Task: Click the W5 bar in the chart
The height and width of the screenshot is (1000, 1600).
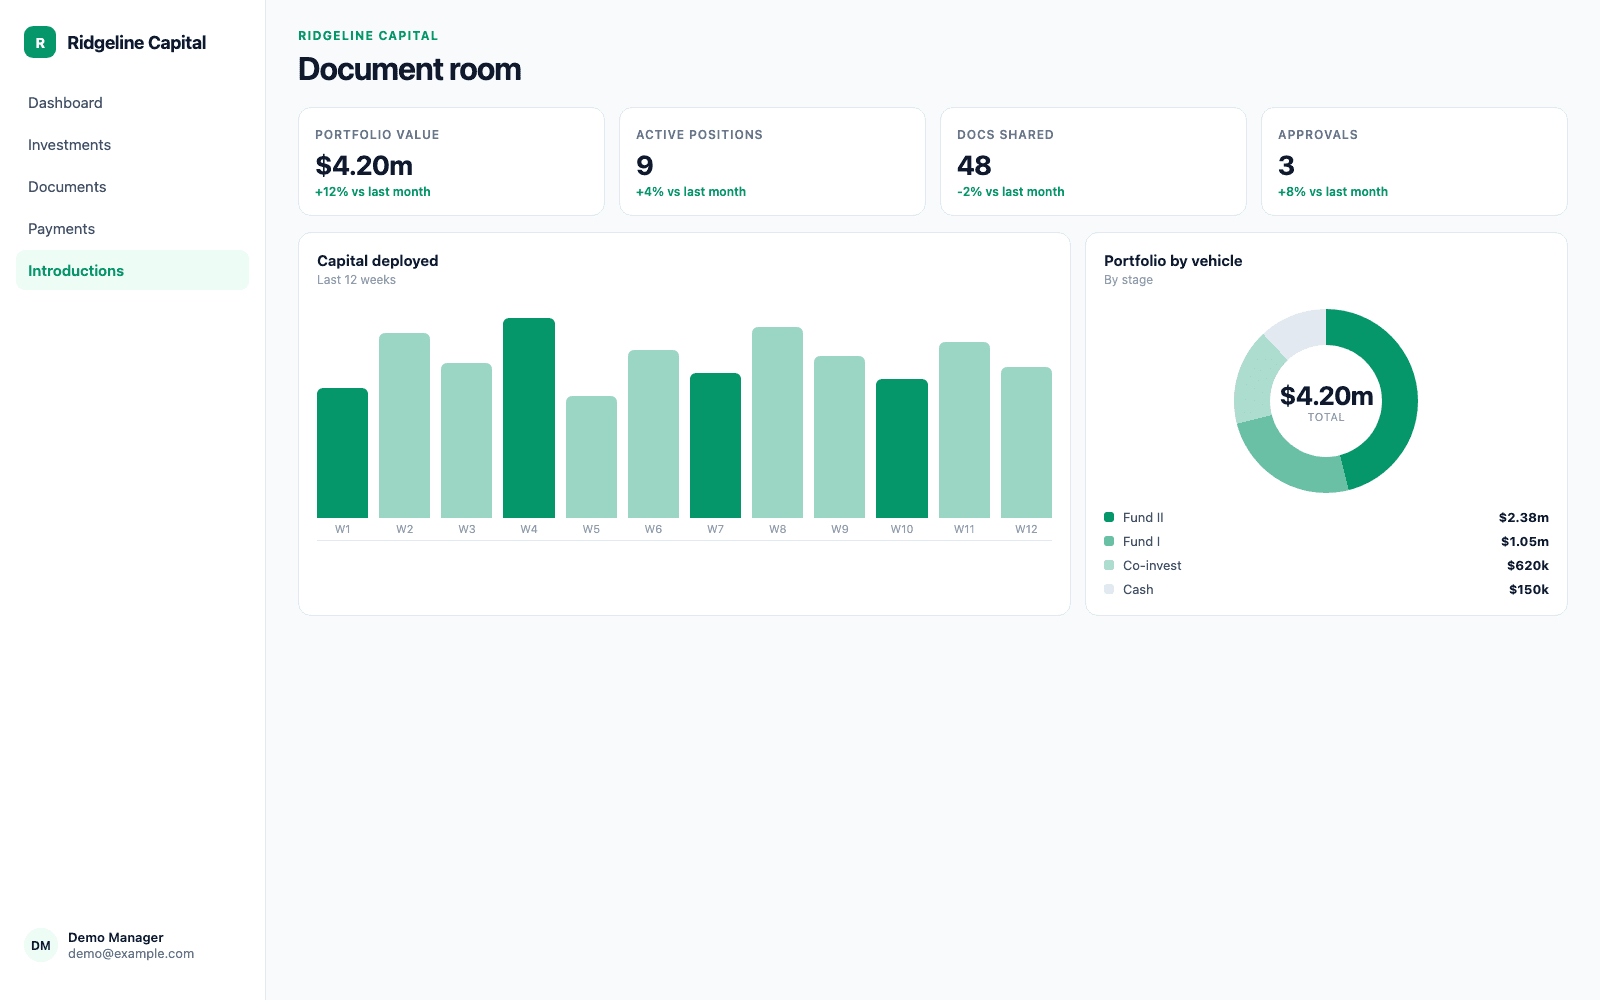Action: [x=591, y=457]
